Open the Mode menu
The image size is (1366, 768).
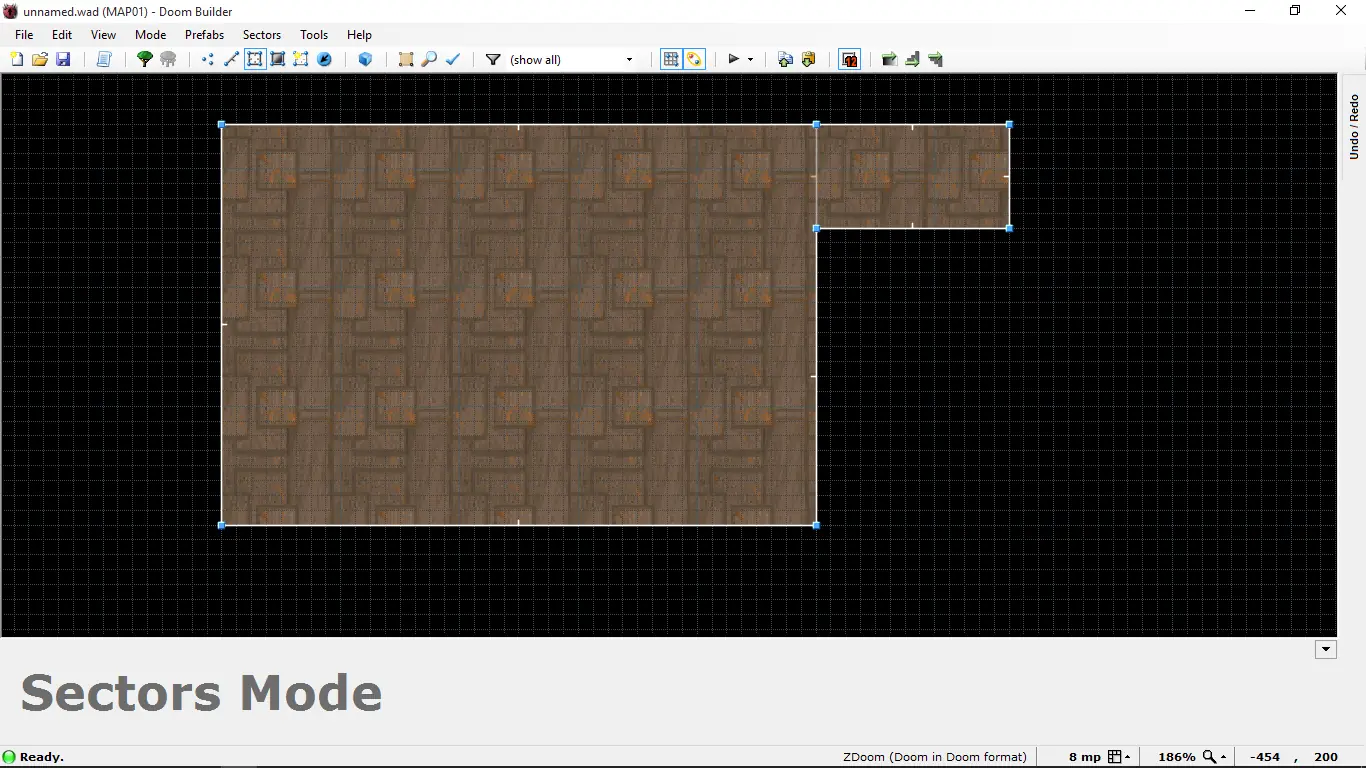(150, 35)
